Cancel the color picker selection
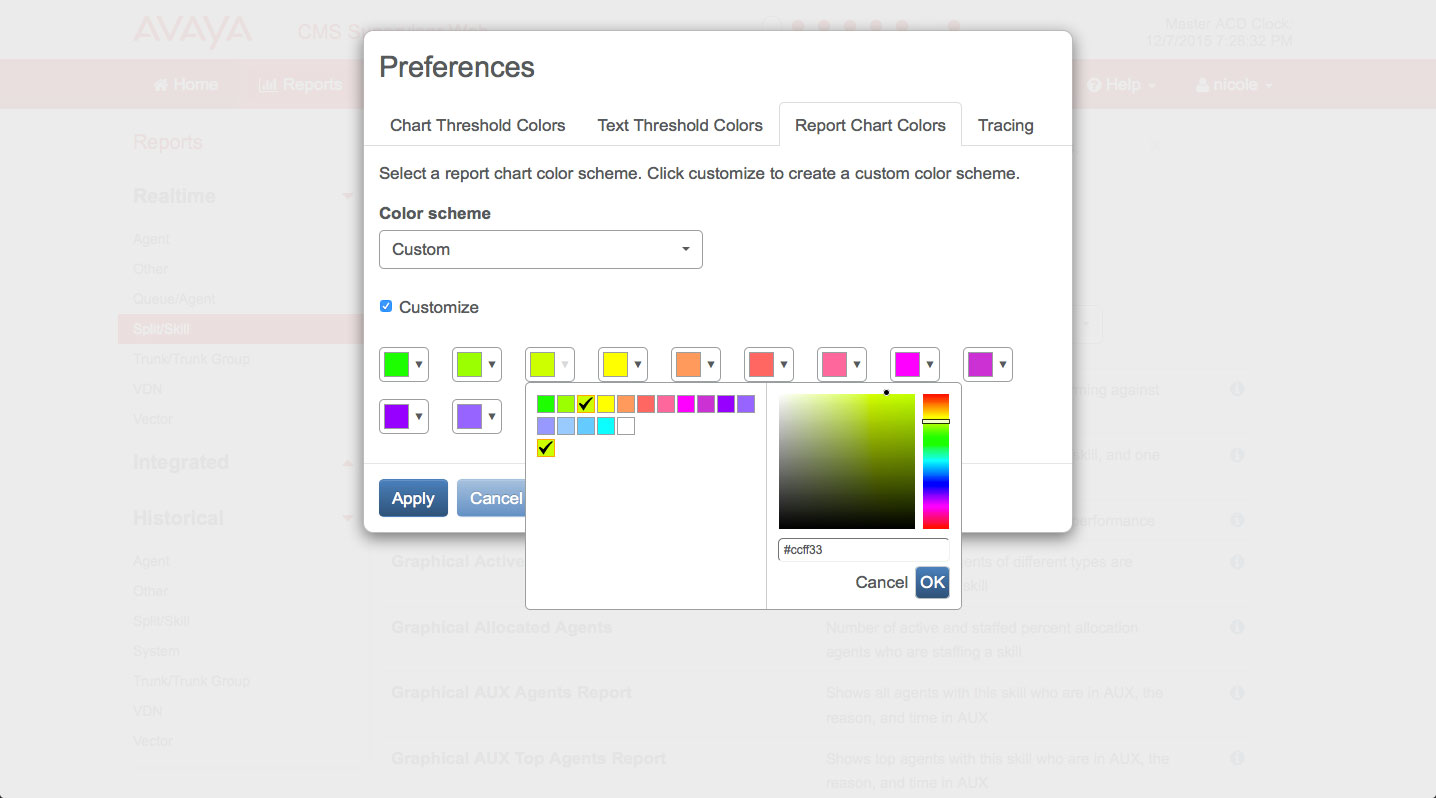The height and width of the screenshot is (798, 1436). pos(881,582)
